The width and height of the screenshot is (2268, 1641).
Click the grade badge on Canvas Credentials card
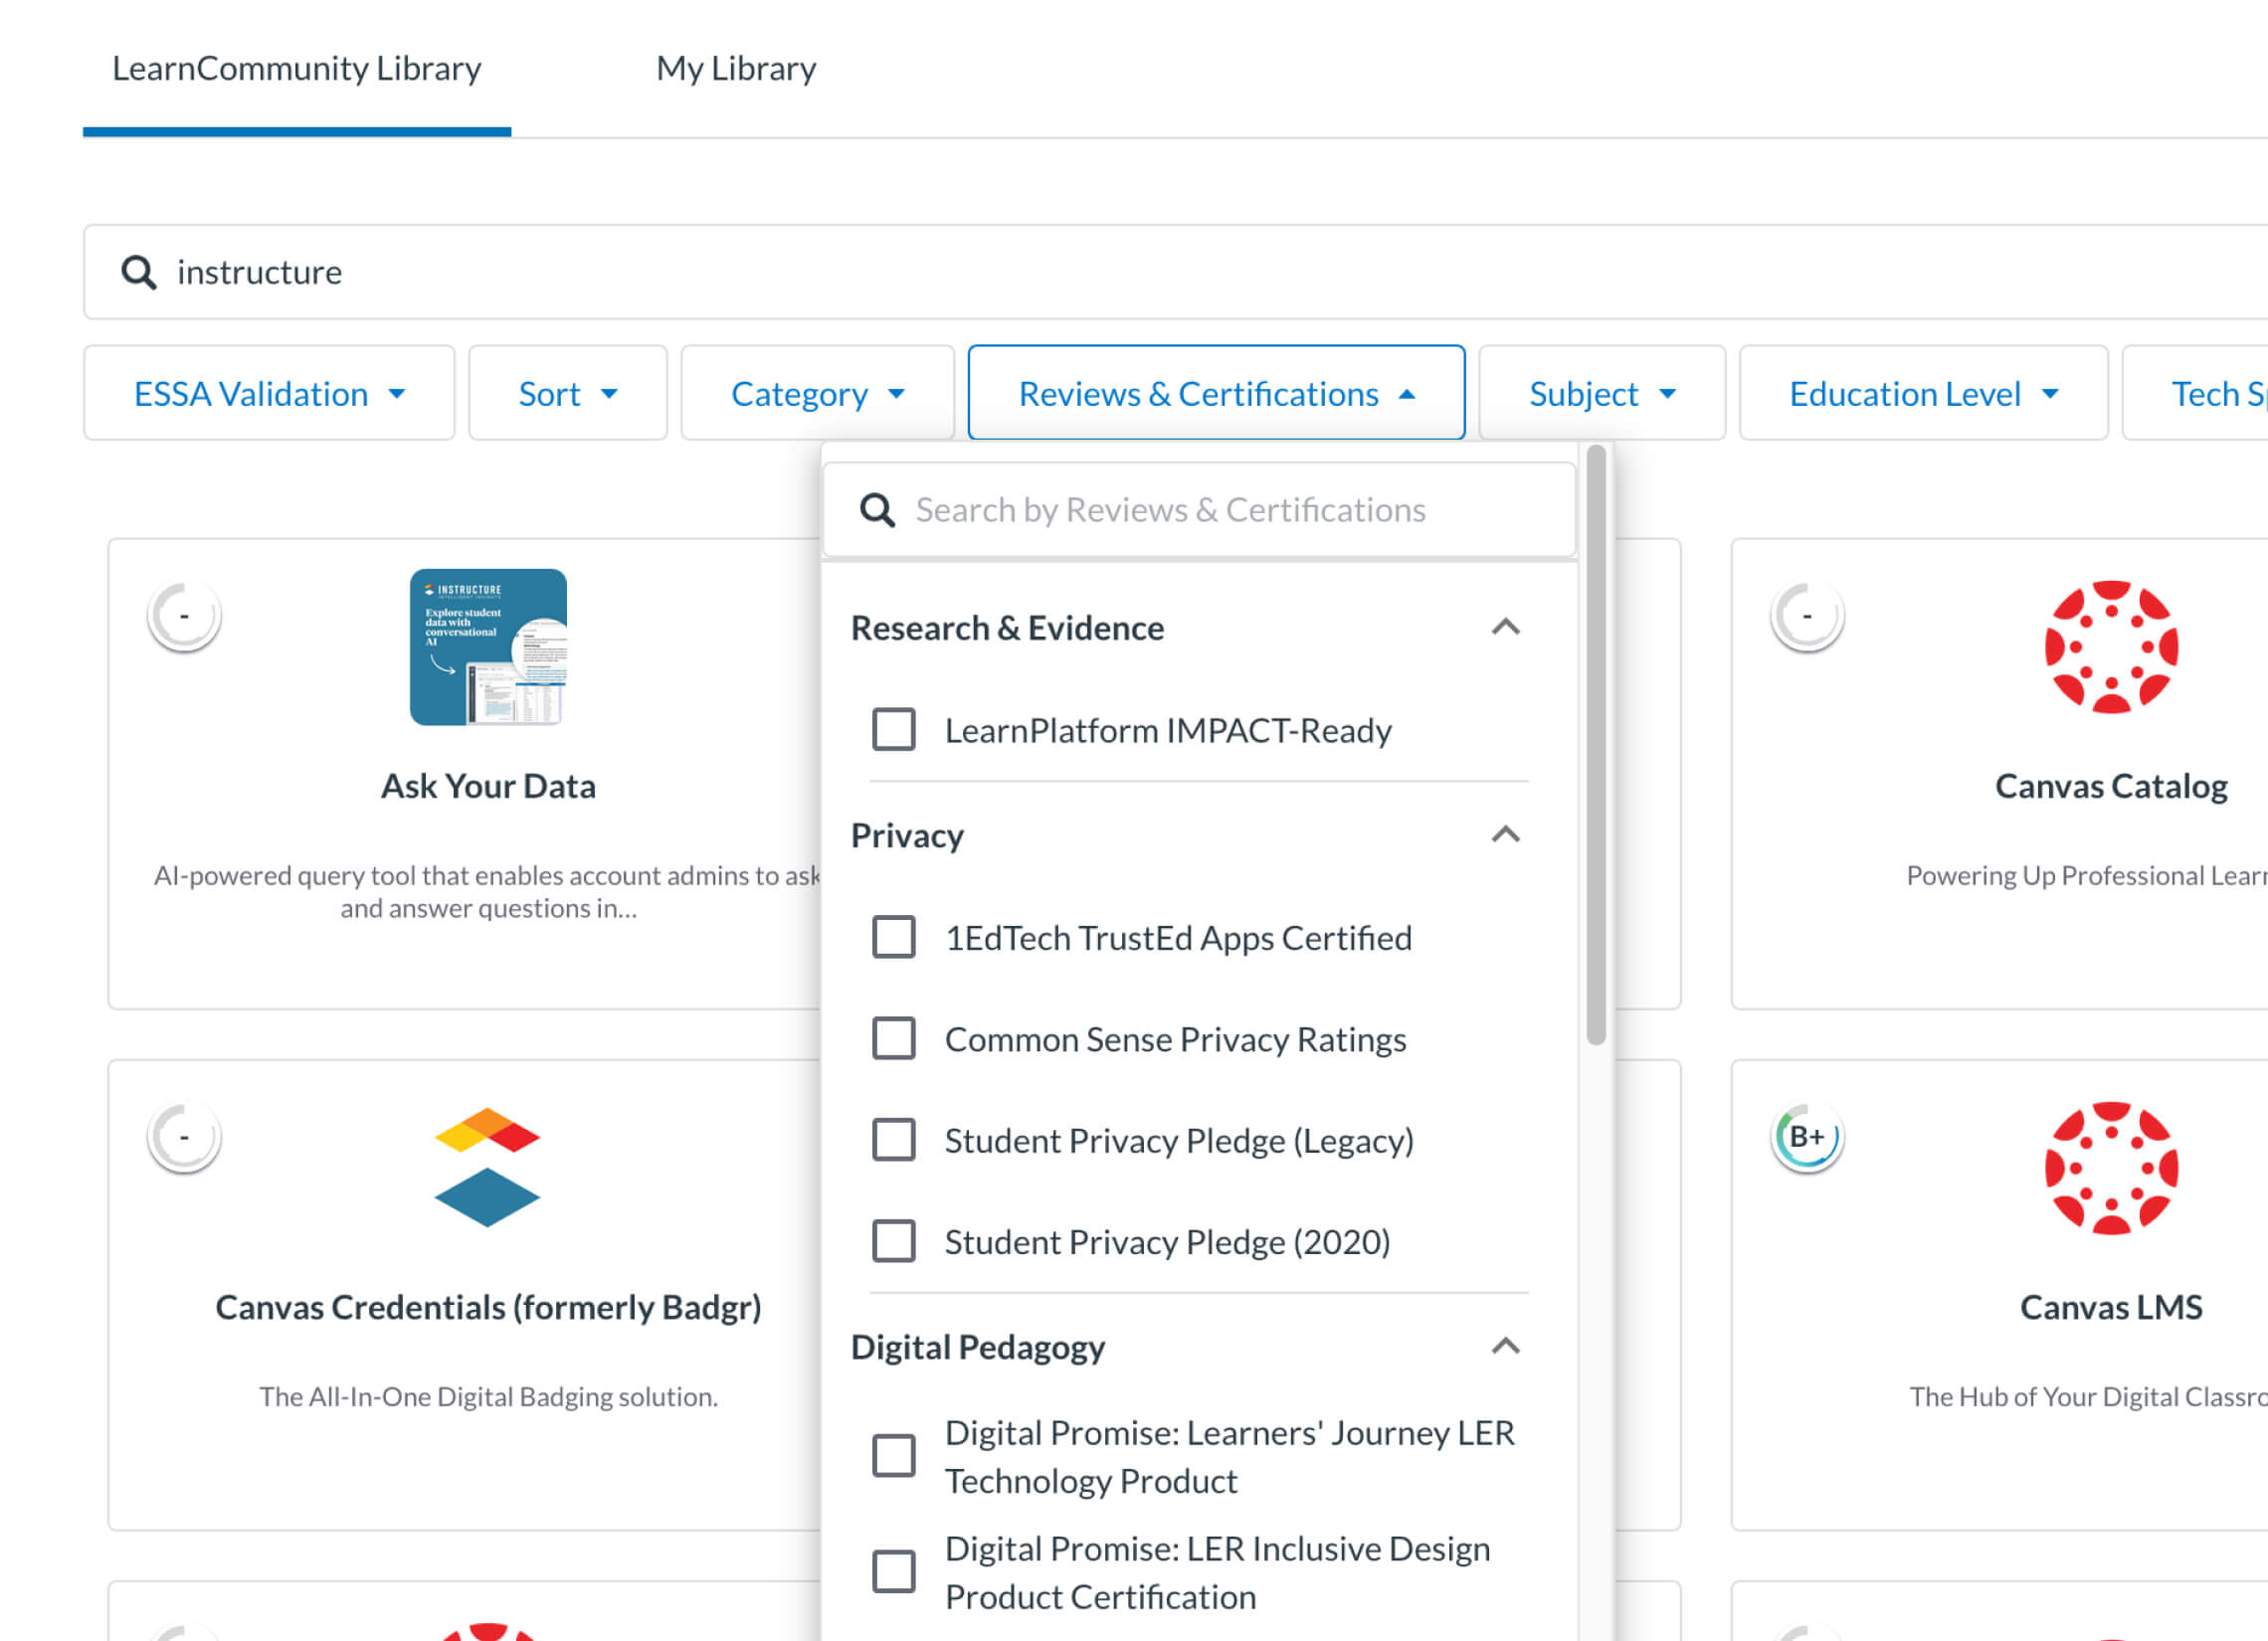pos(184,1137)
